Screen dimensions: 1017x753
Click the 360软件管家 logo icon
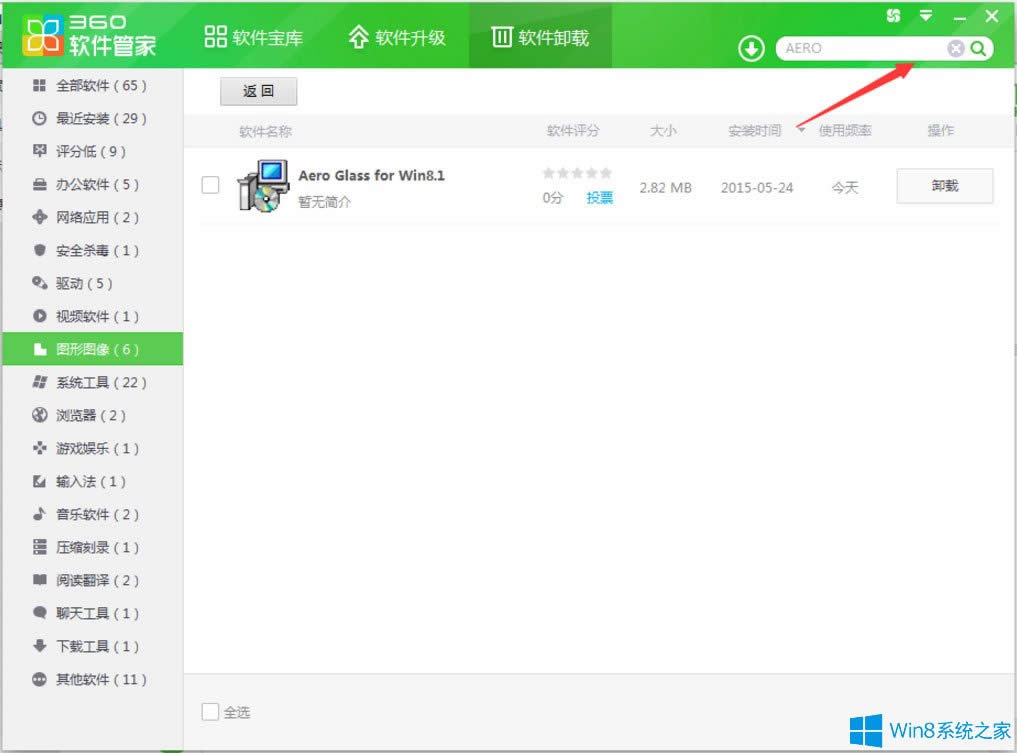[x=44, y=35]
